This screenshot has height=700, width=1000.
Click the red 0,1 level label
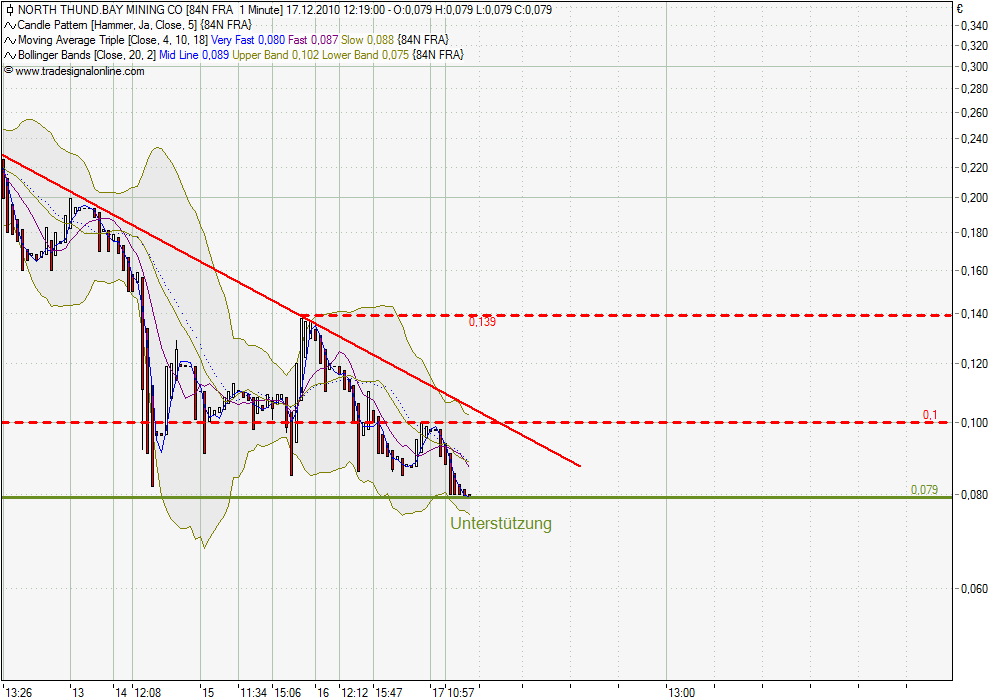tap(930, 415)
